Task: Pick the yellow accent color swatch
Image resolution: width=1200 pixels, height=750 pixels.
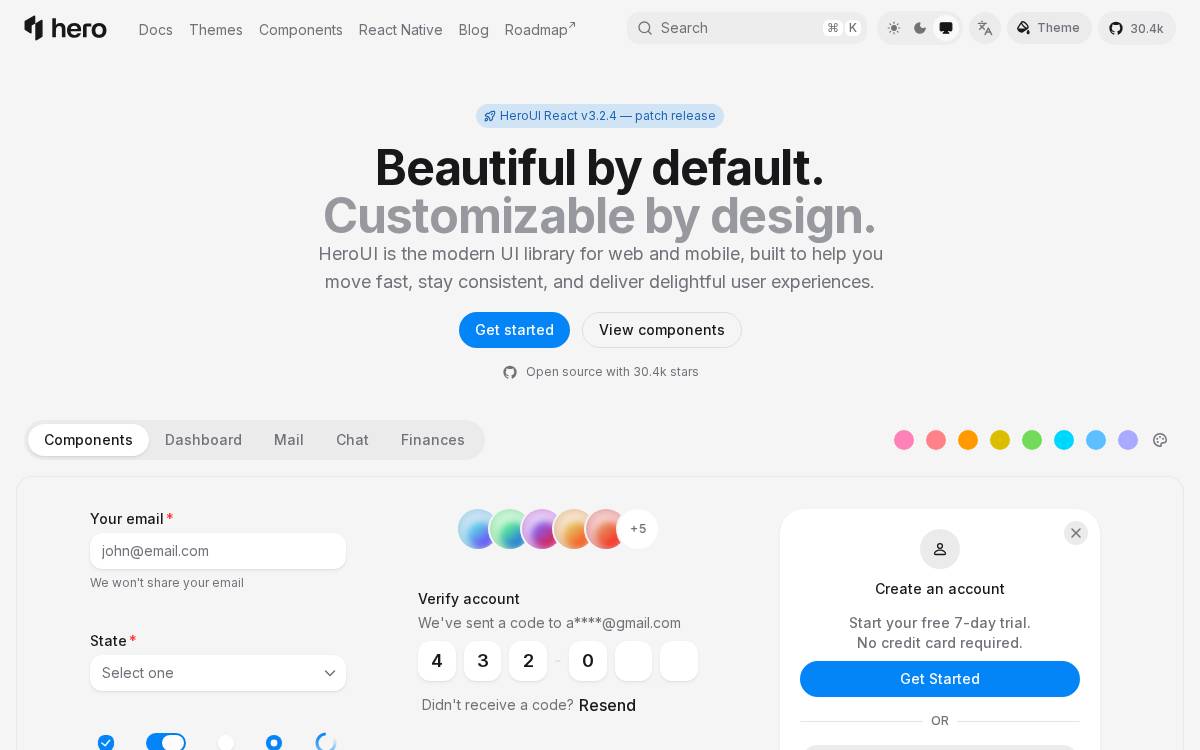Action: coord(1000,440)
